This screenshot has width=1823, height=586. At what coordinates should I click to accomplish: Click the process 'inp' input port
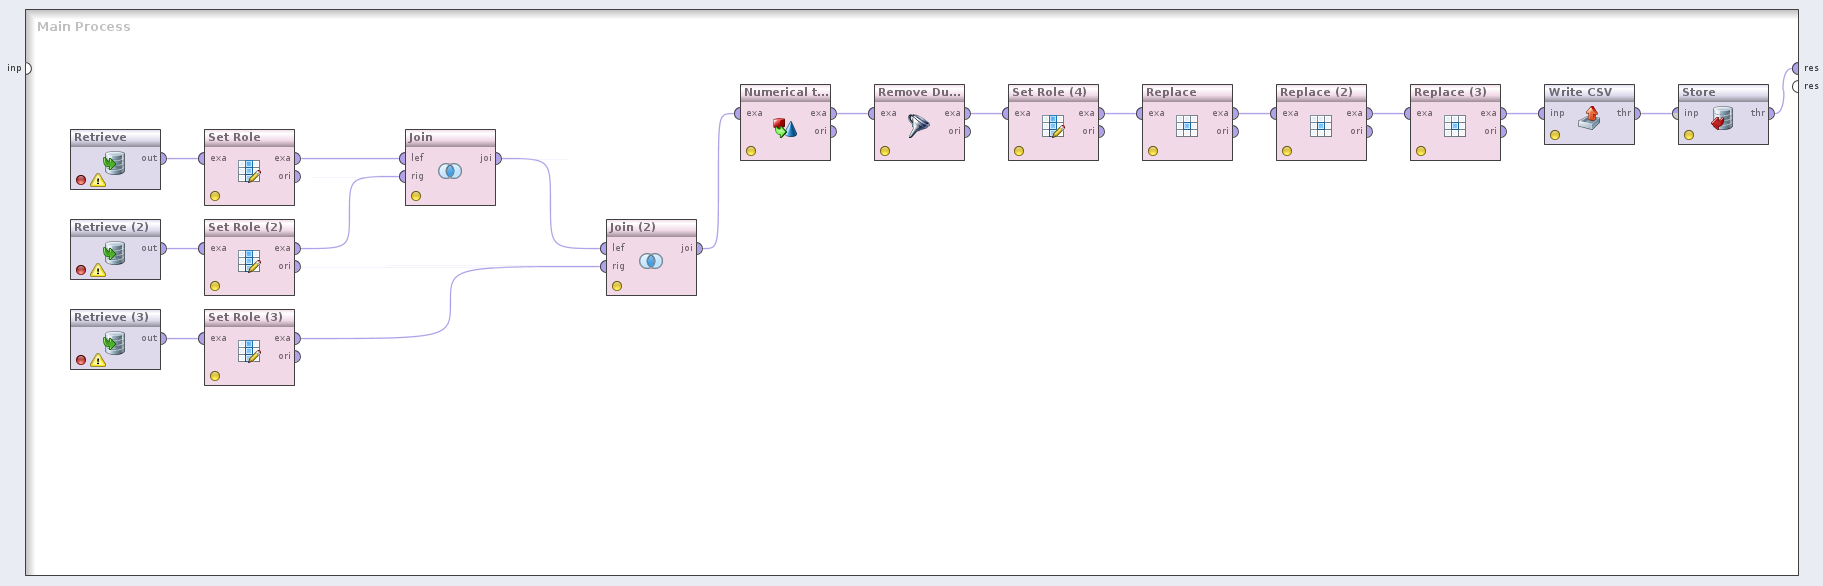(x=27, y=68)
